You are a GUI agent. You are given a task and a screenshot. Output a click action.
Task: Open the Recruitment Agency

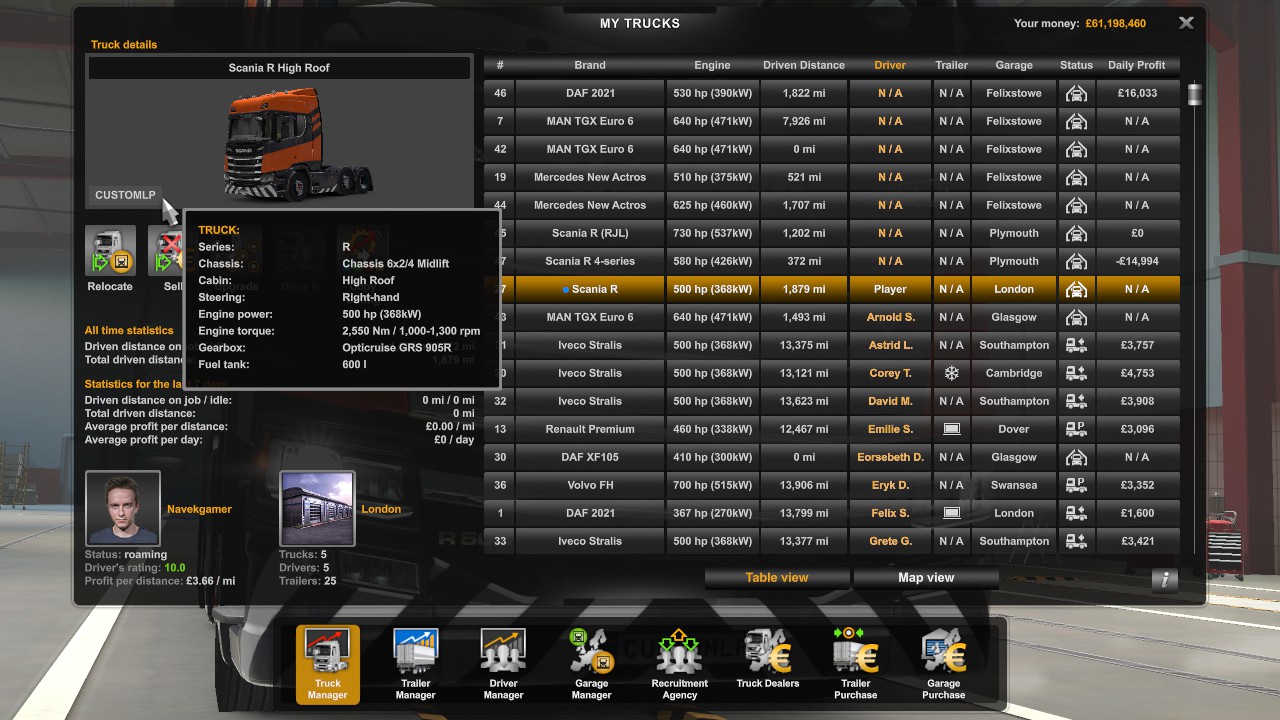[x=680, y=664]
